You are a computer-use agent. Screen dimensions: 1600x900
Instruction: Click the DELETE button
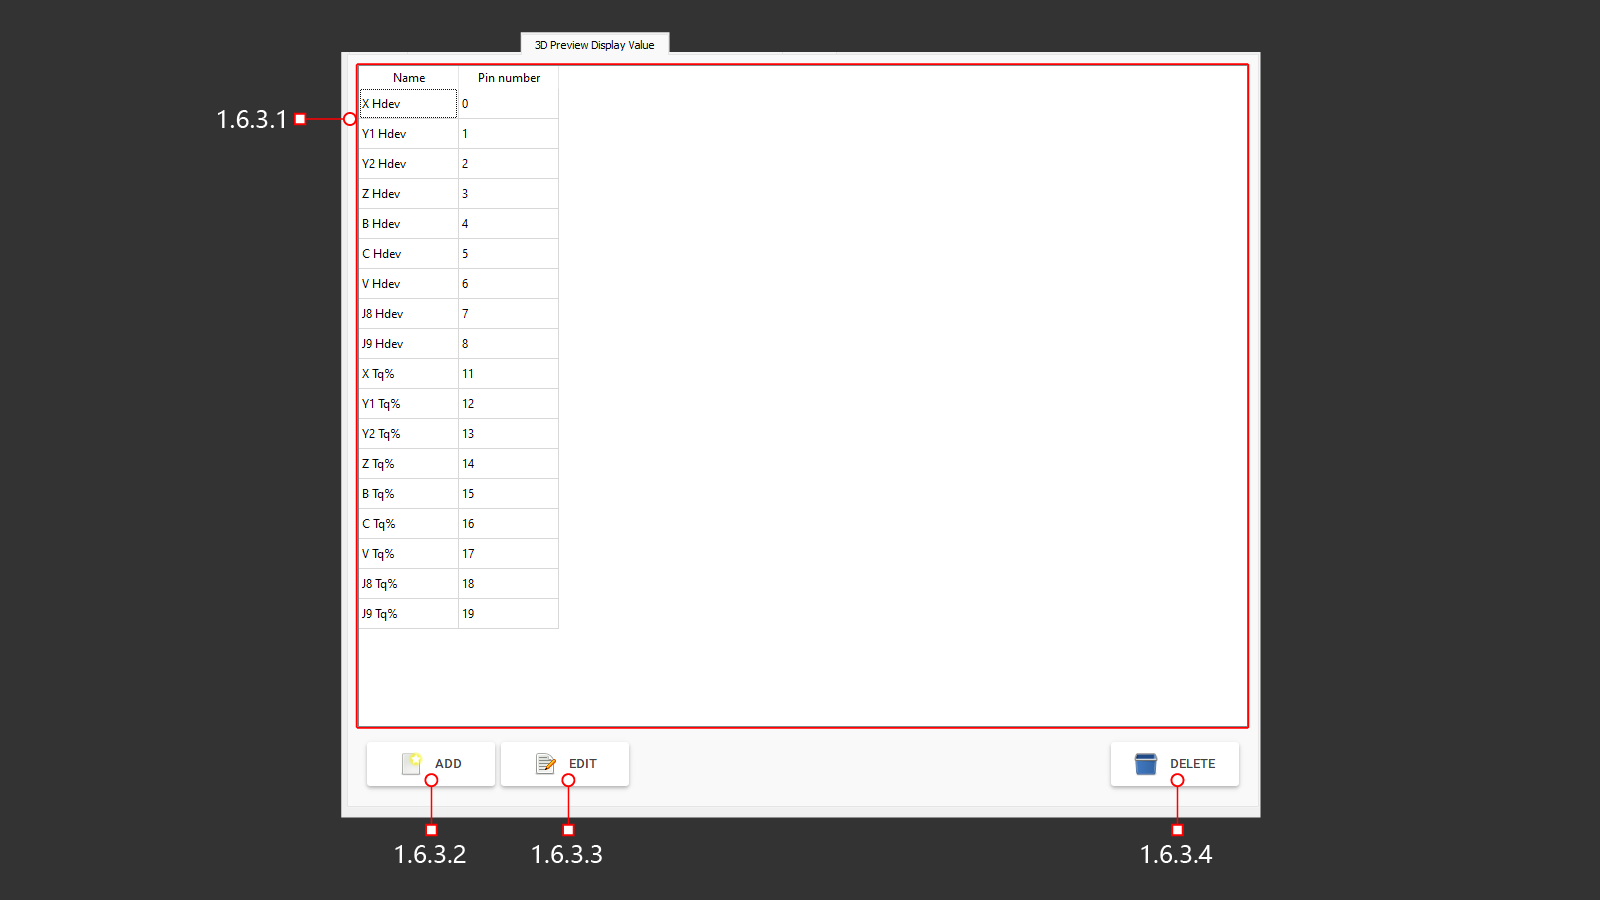[1175, 763]
